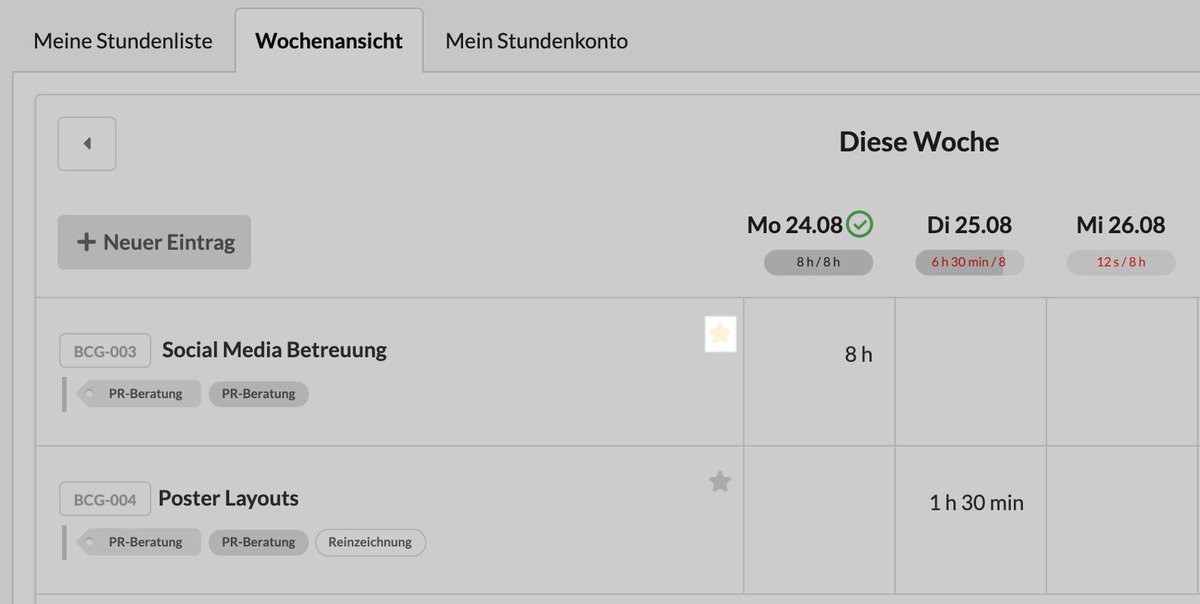Image resolution: width=1200 pixels, height=604 pixels.
Task: Add a Neuer Eintrag
Action: pyautogui.click(x=154, y=242)
